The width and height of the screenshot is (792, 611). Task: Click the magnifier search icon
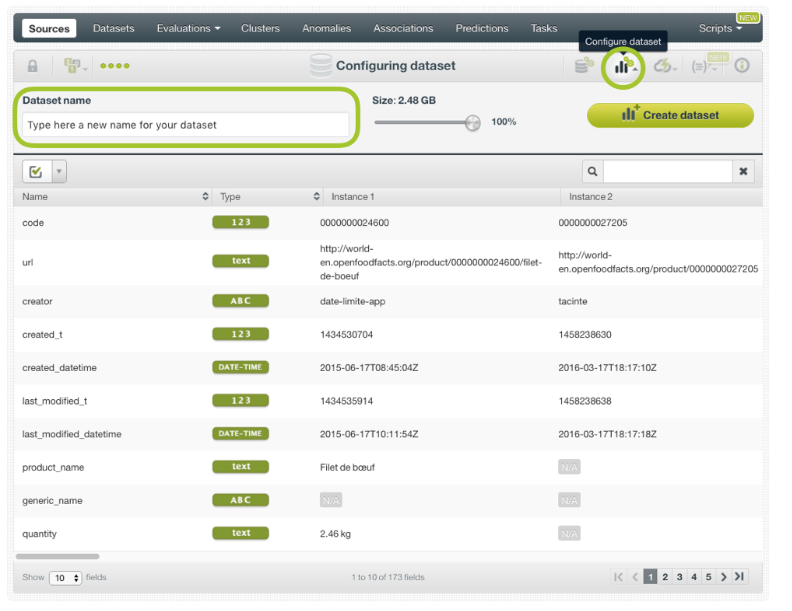click(593, 172)
